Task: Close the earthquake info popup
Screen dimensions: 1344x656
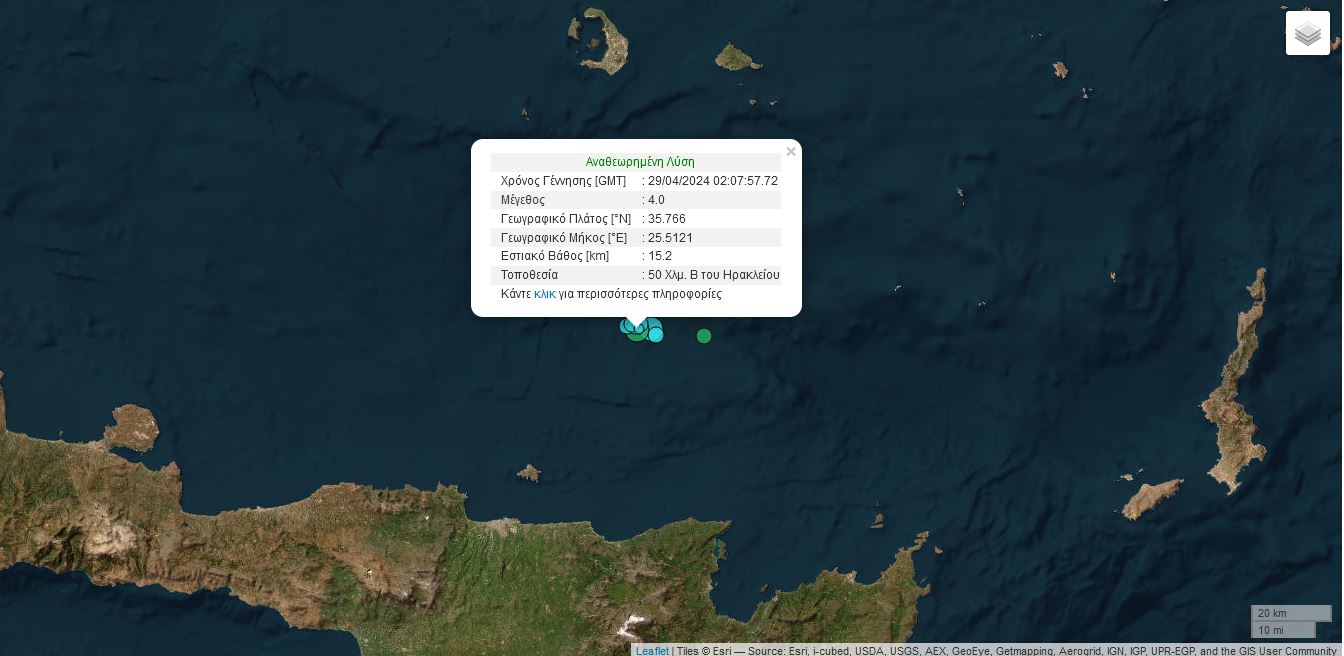Action: click(791, 152)
